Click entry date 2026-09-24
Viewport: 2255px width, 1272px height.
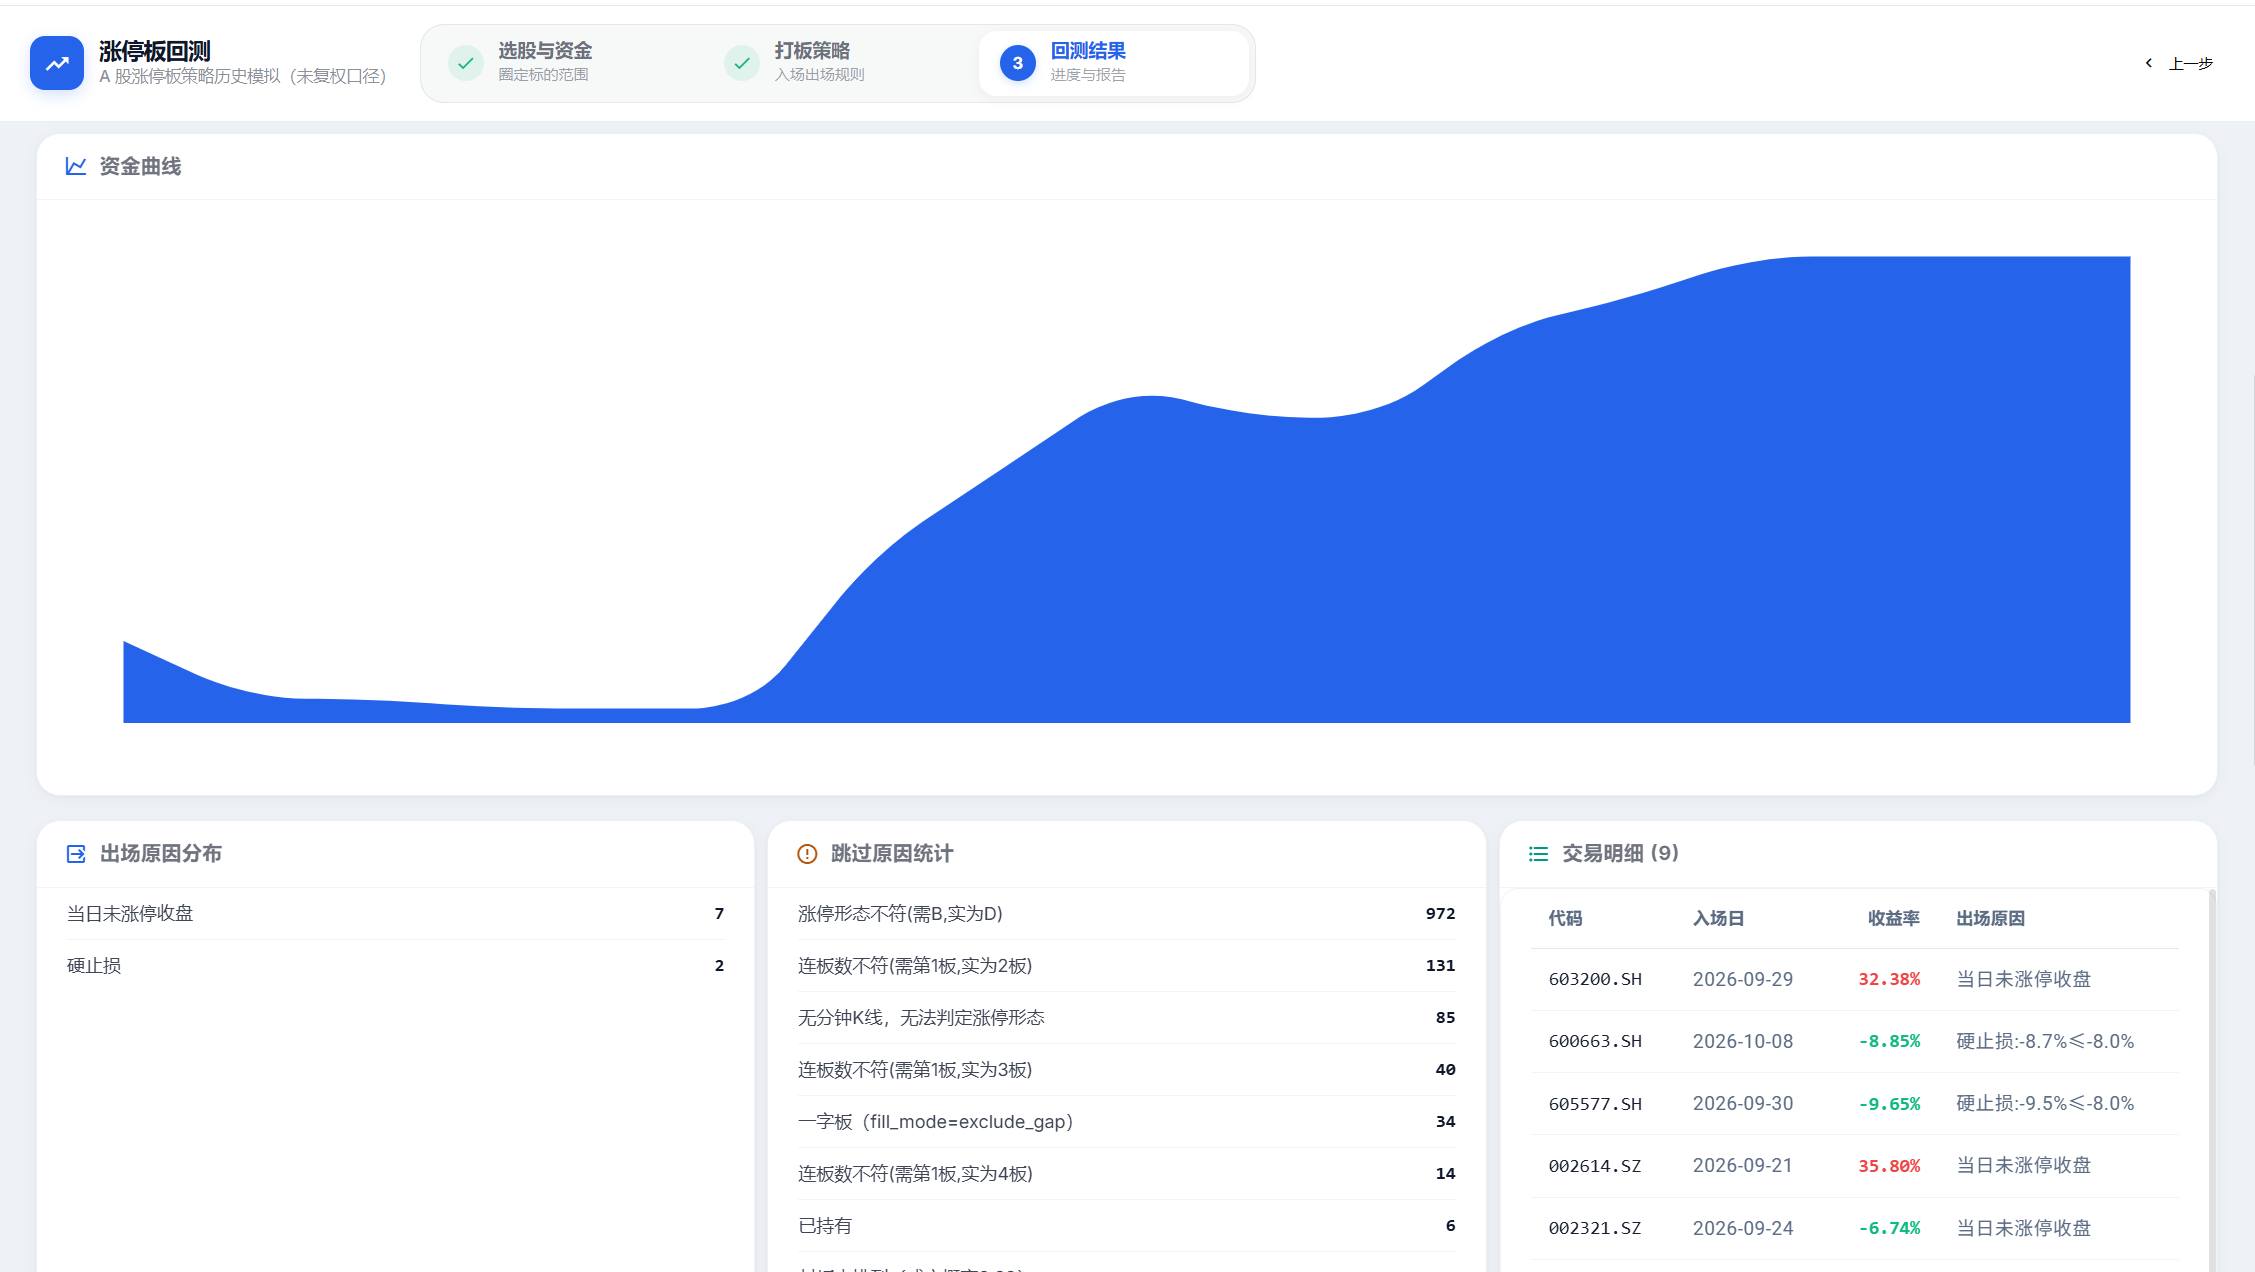pyautogui.click(x=1743, y=1228)
